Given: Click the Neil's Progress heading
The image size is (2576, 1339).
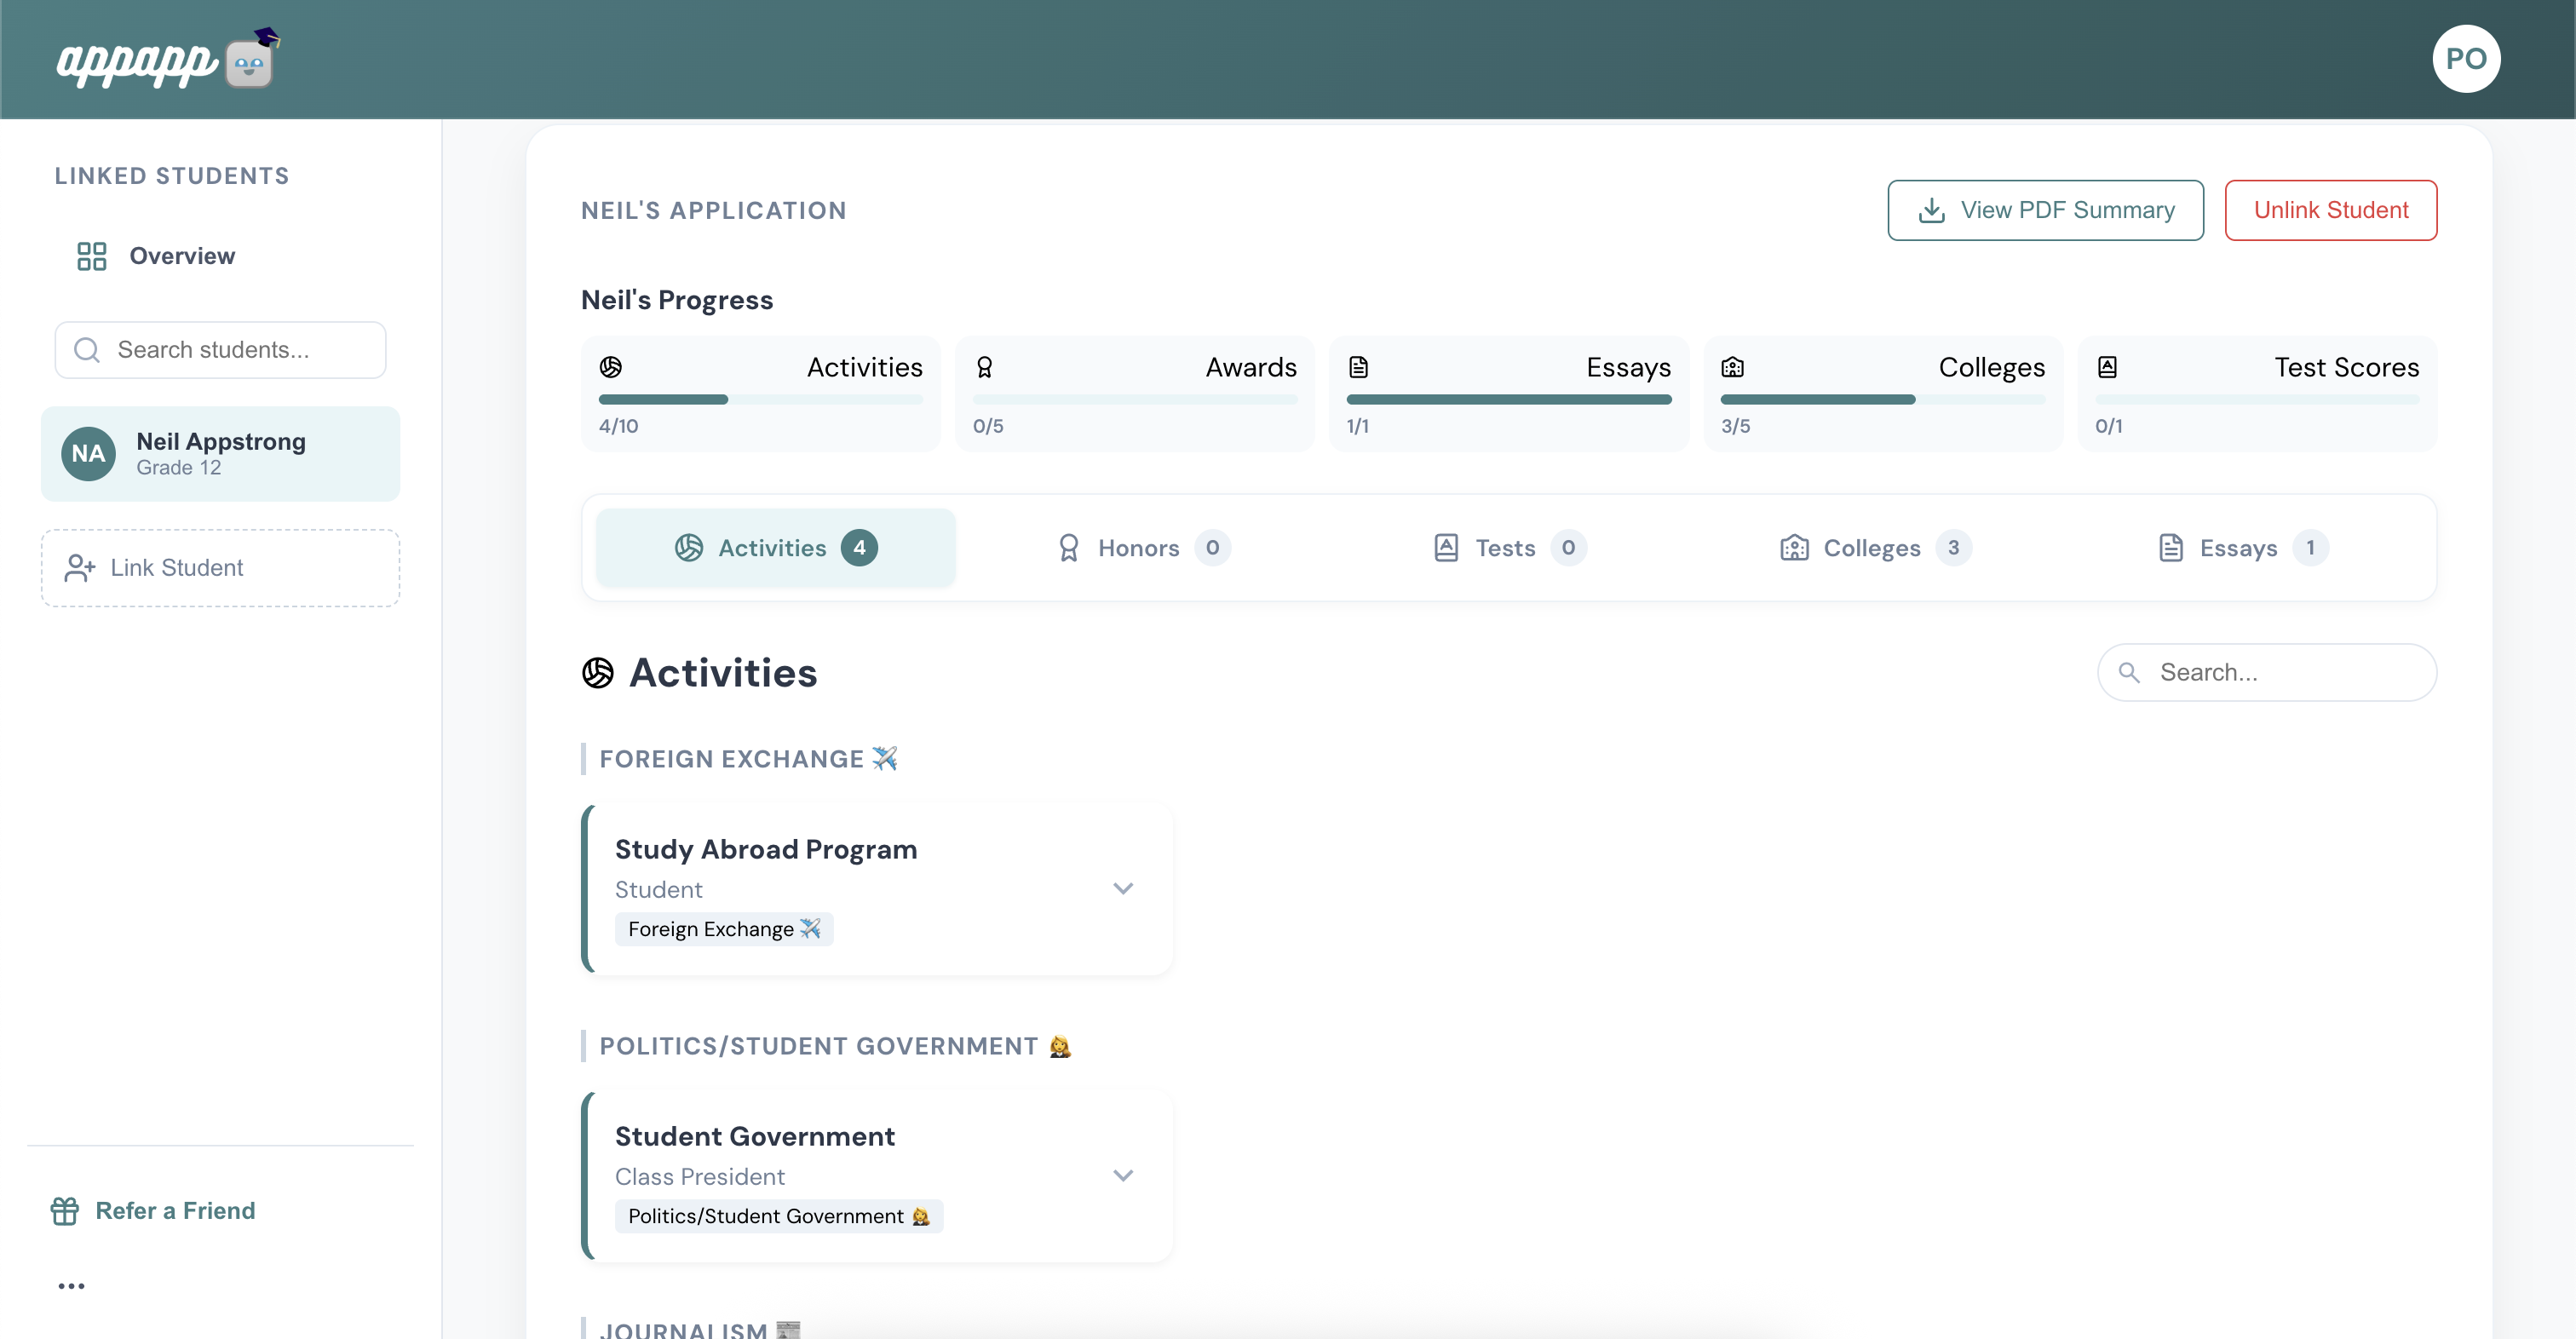Looking at the screenshot, I should 677,300.
